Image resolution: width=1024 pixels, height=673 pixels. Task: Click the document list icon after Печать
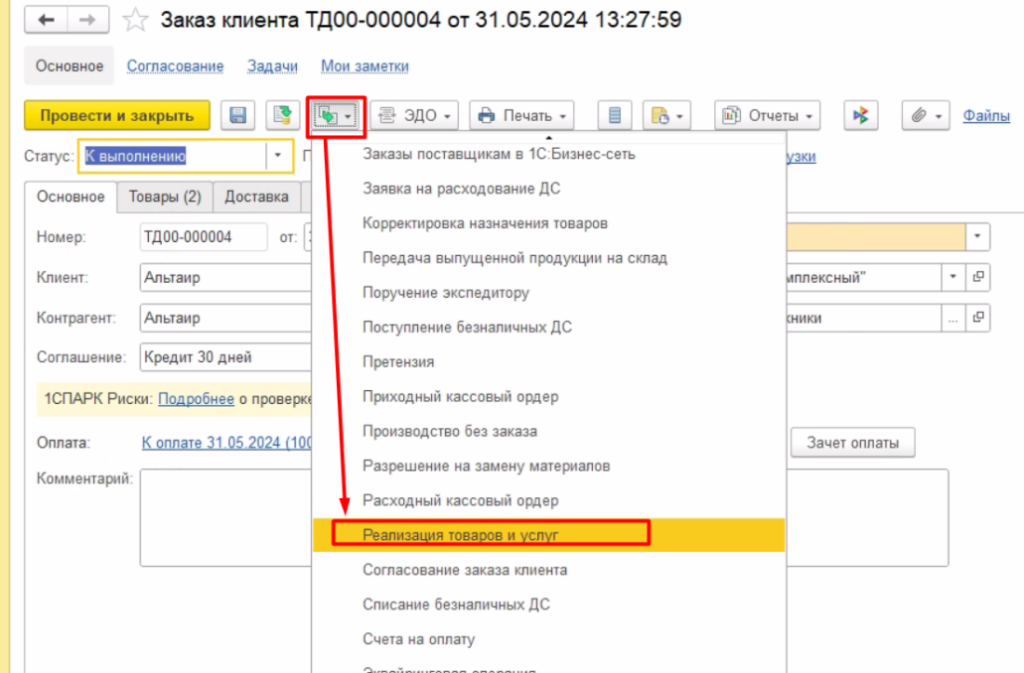click(x=614, y=116)
